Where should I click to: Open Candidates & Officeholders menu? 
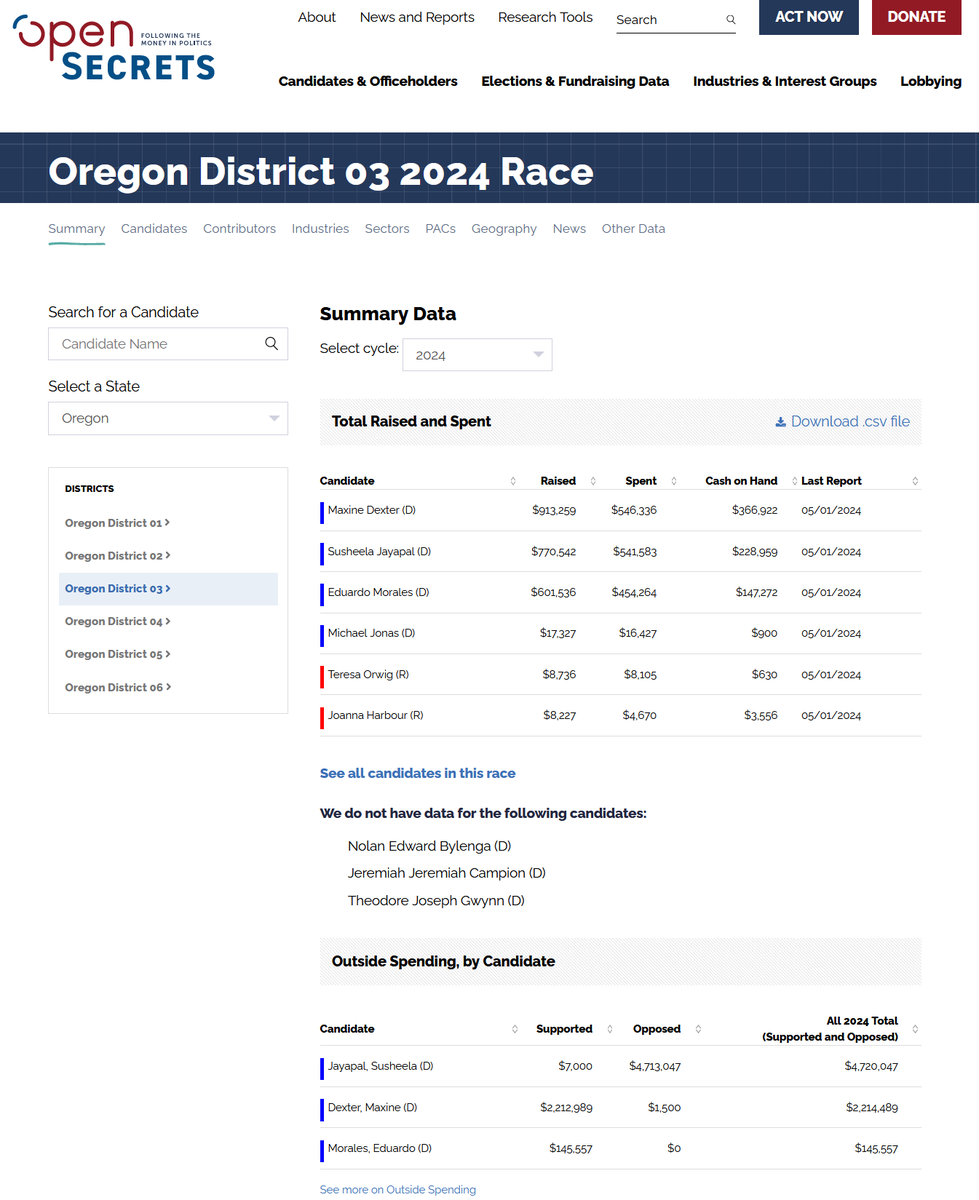[368, 81]
